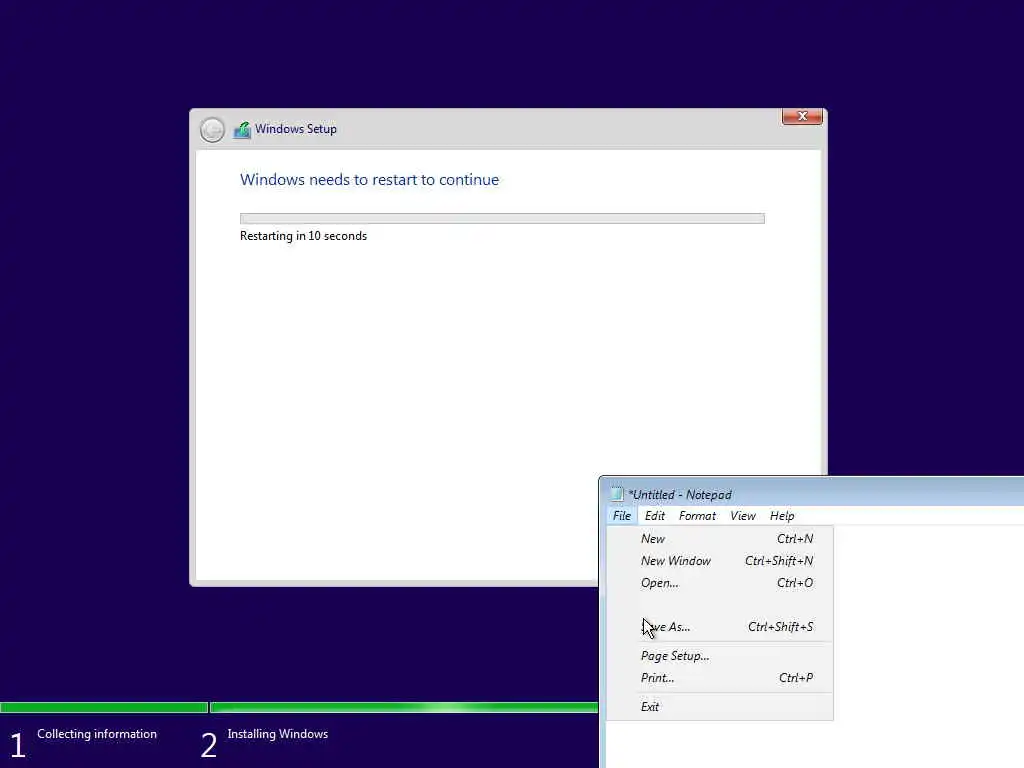Open the Edit menu in Notepad
Viewport: 1024px width, 768px height.
point(654,516)
